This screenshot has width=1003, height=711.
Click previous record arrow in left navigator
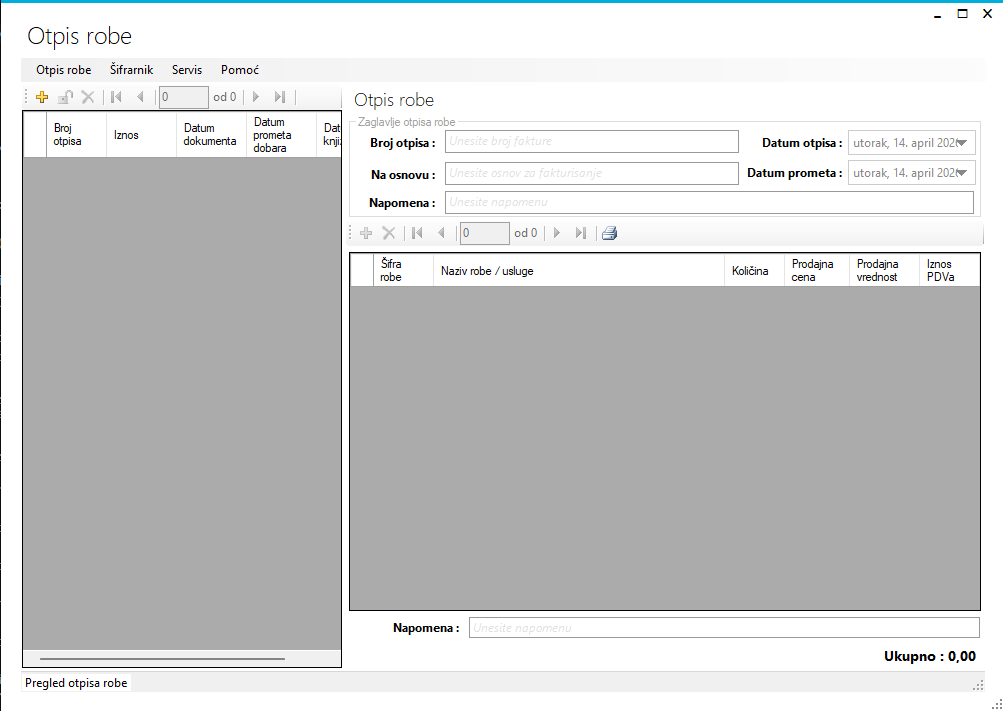coord(140,97)
